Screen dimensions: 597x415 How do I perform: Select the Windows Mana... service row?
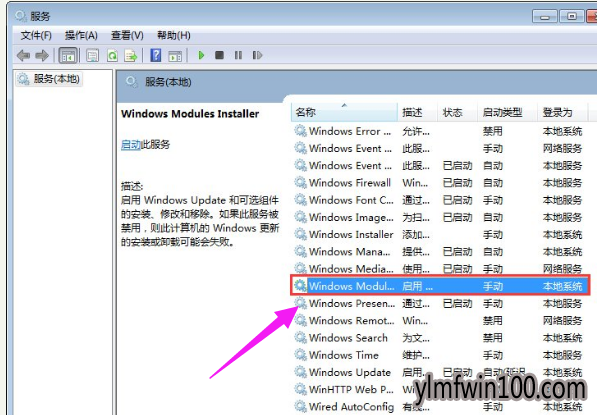click(440, 252)
